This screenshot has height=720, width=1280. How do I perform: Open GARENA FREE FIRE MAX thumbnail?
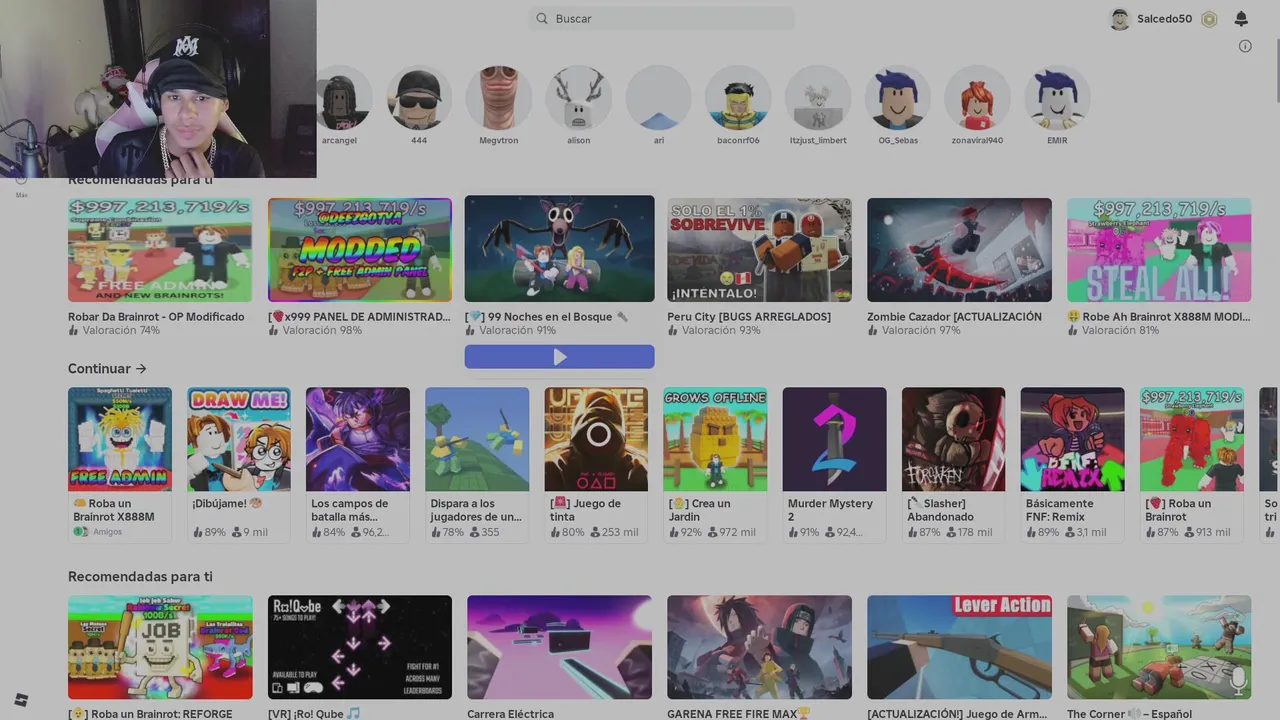(760, 648)
